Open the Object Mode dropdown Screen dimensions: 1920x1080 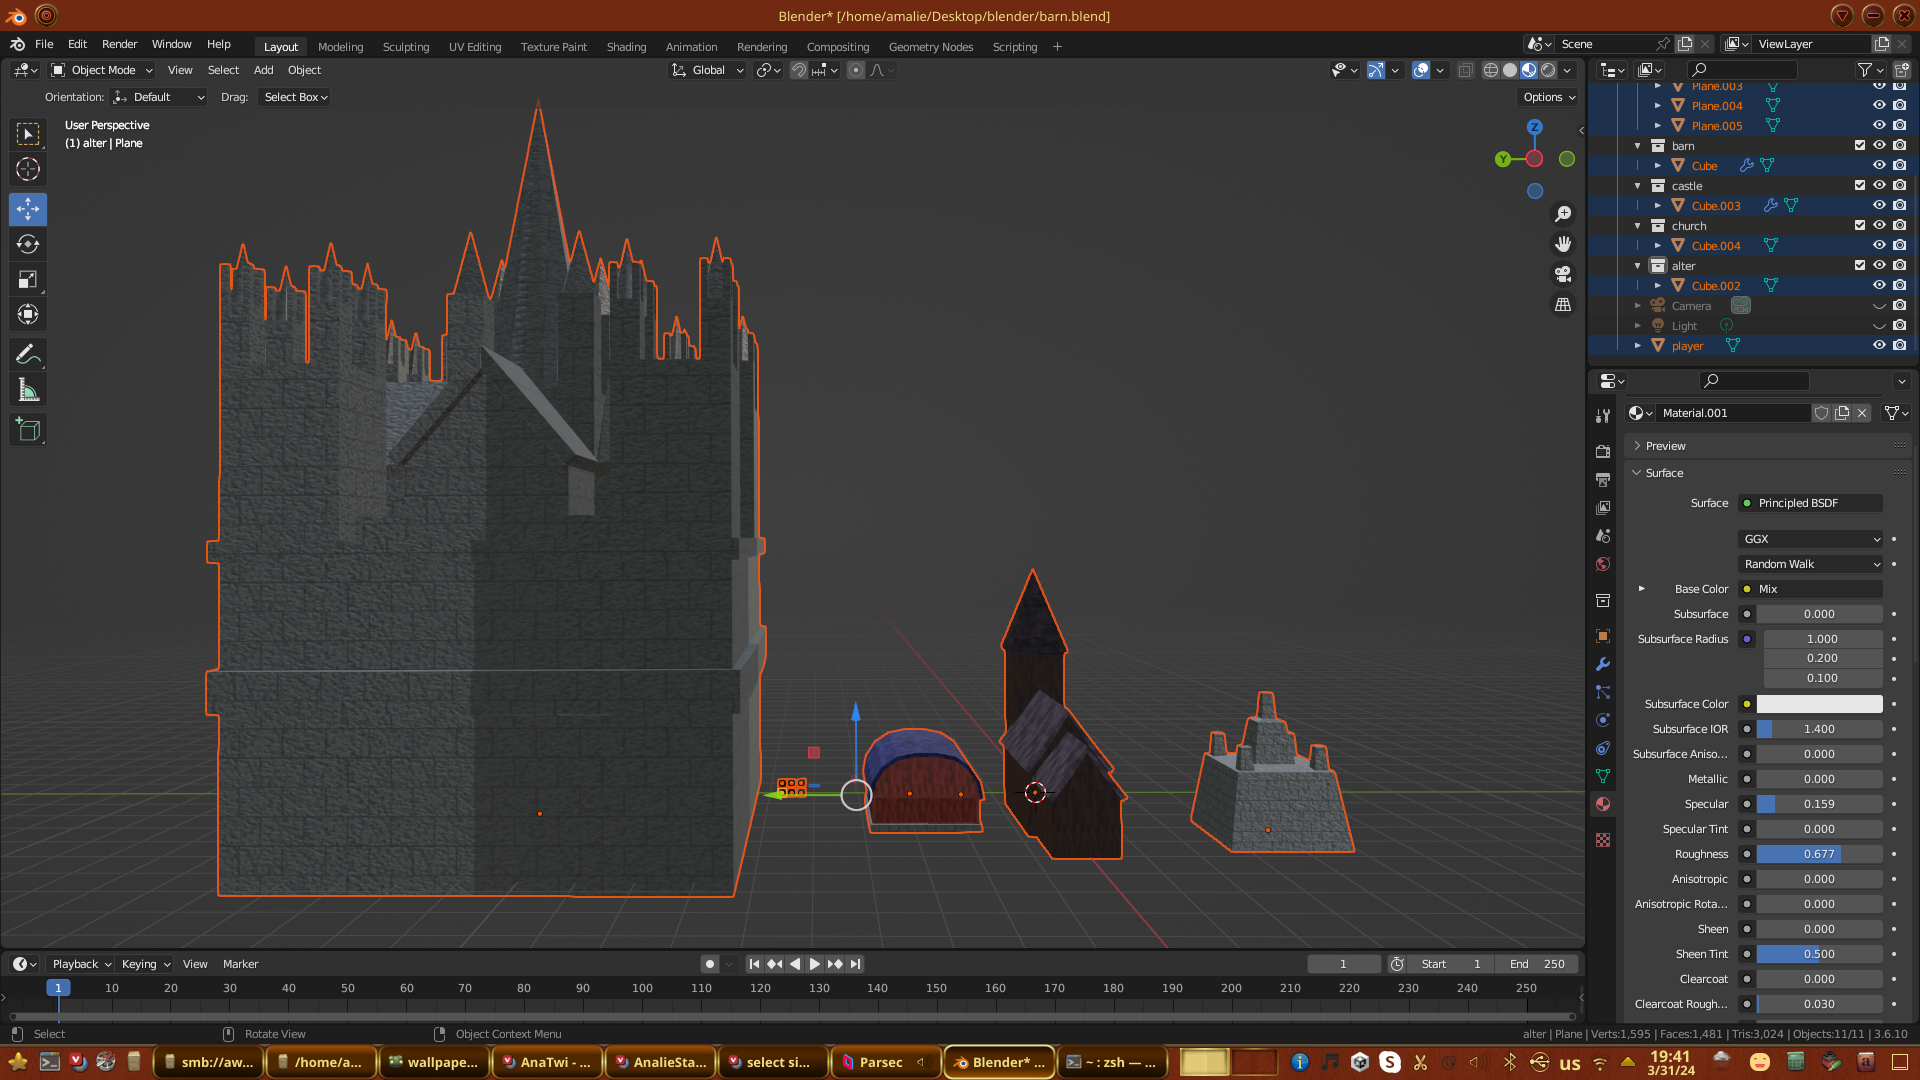pyautogui.click(x=102, y=70)
